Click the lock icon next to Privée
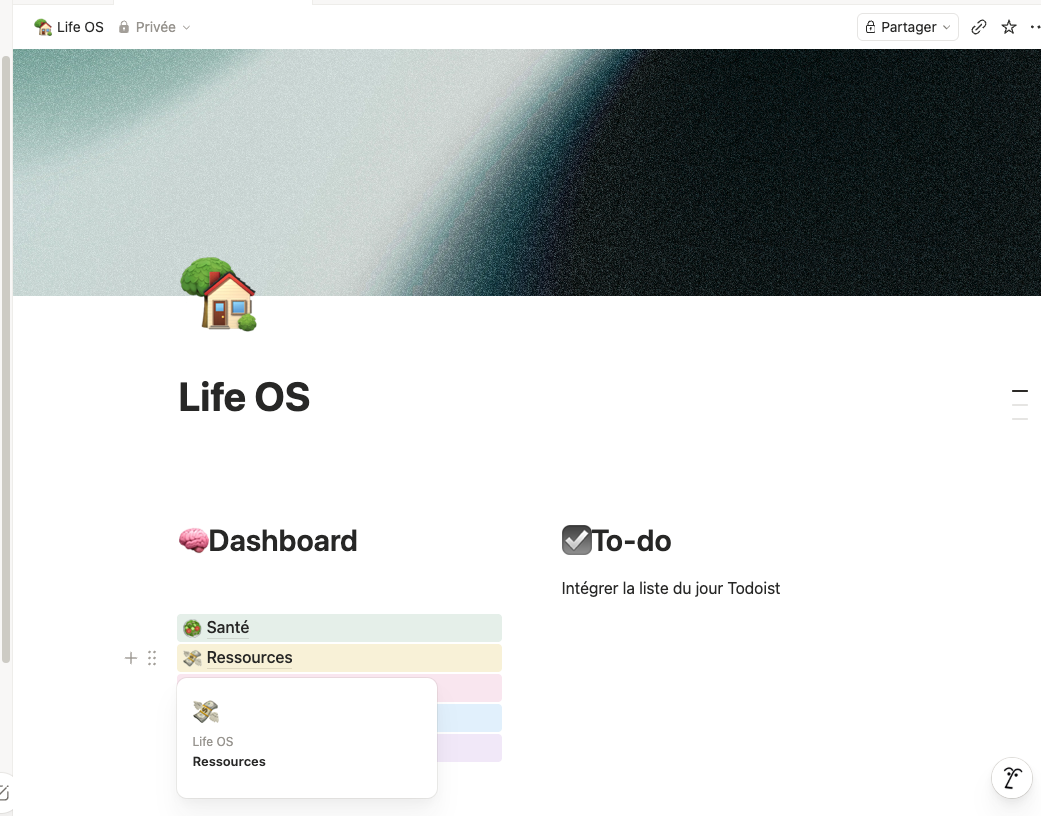Viewport: 1041px width, 816px height. tap(123, 27)
